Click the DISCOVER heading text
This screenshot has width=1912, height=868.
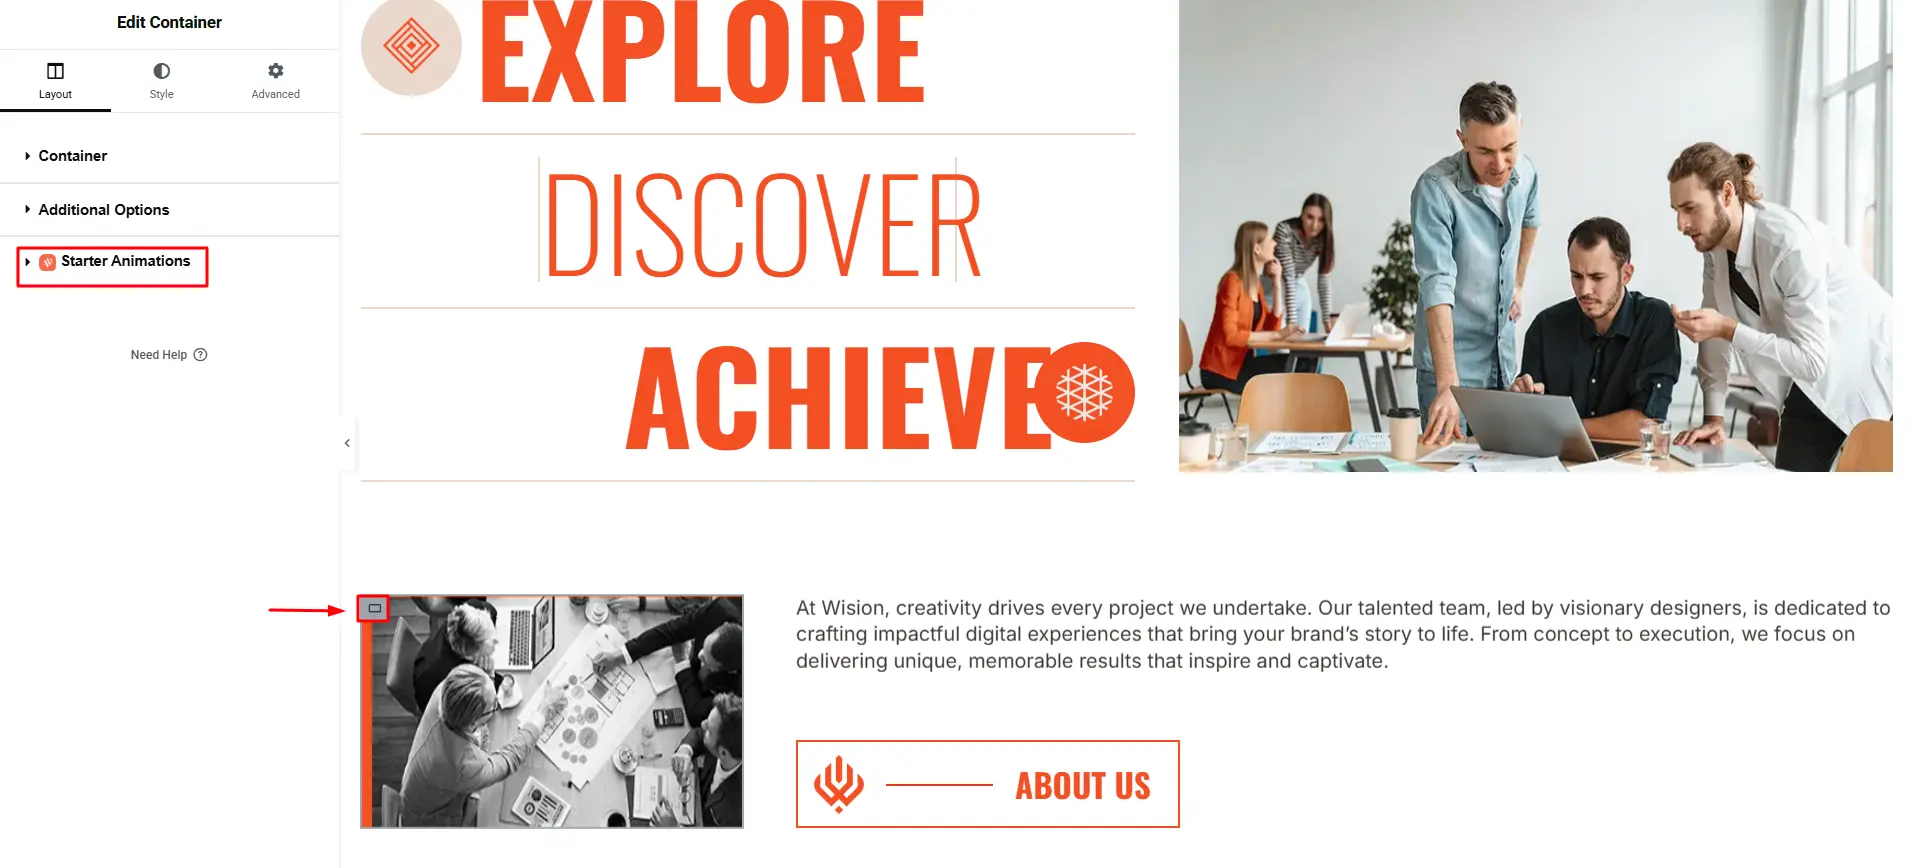coord(762,225)
